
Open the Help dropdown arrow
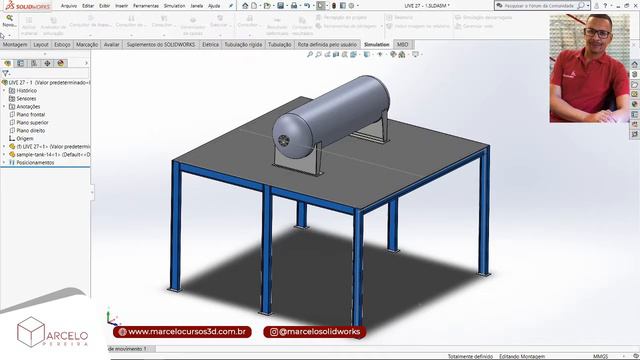tap(611, 6)
